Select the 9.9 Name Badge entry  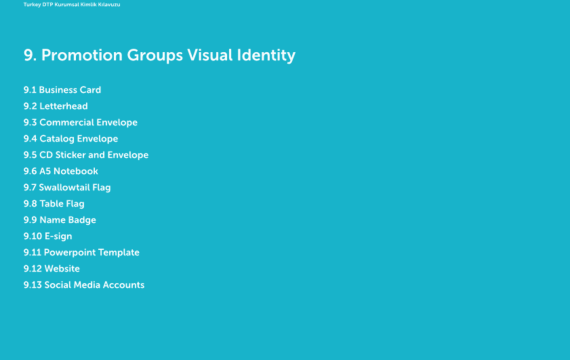click(x=60, y=220)
